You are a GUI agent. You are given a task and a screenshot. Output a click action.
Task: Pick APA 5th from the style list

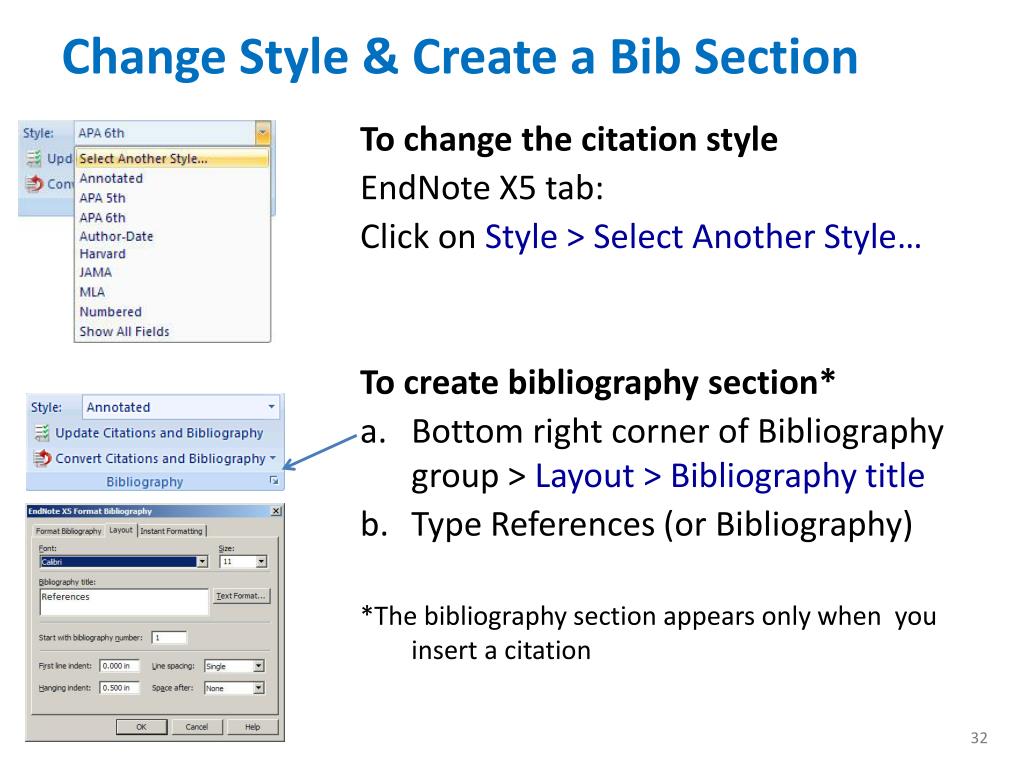tap(103, 198)
